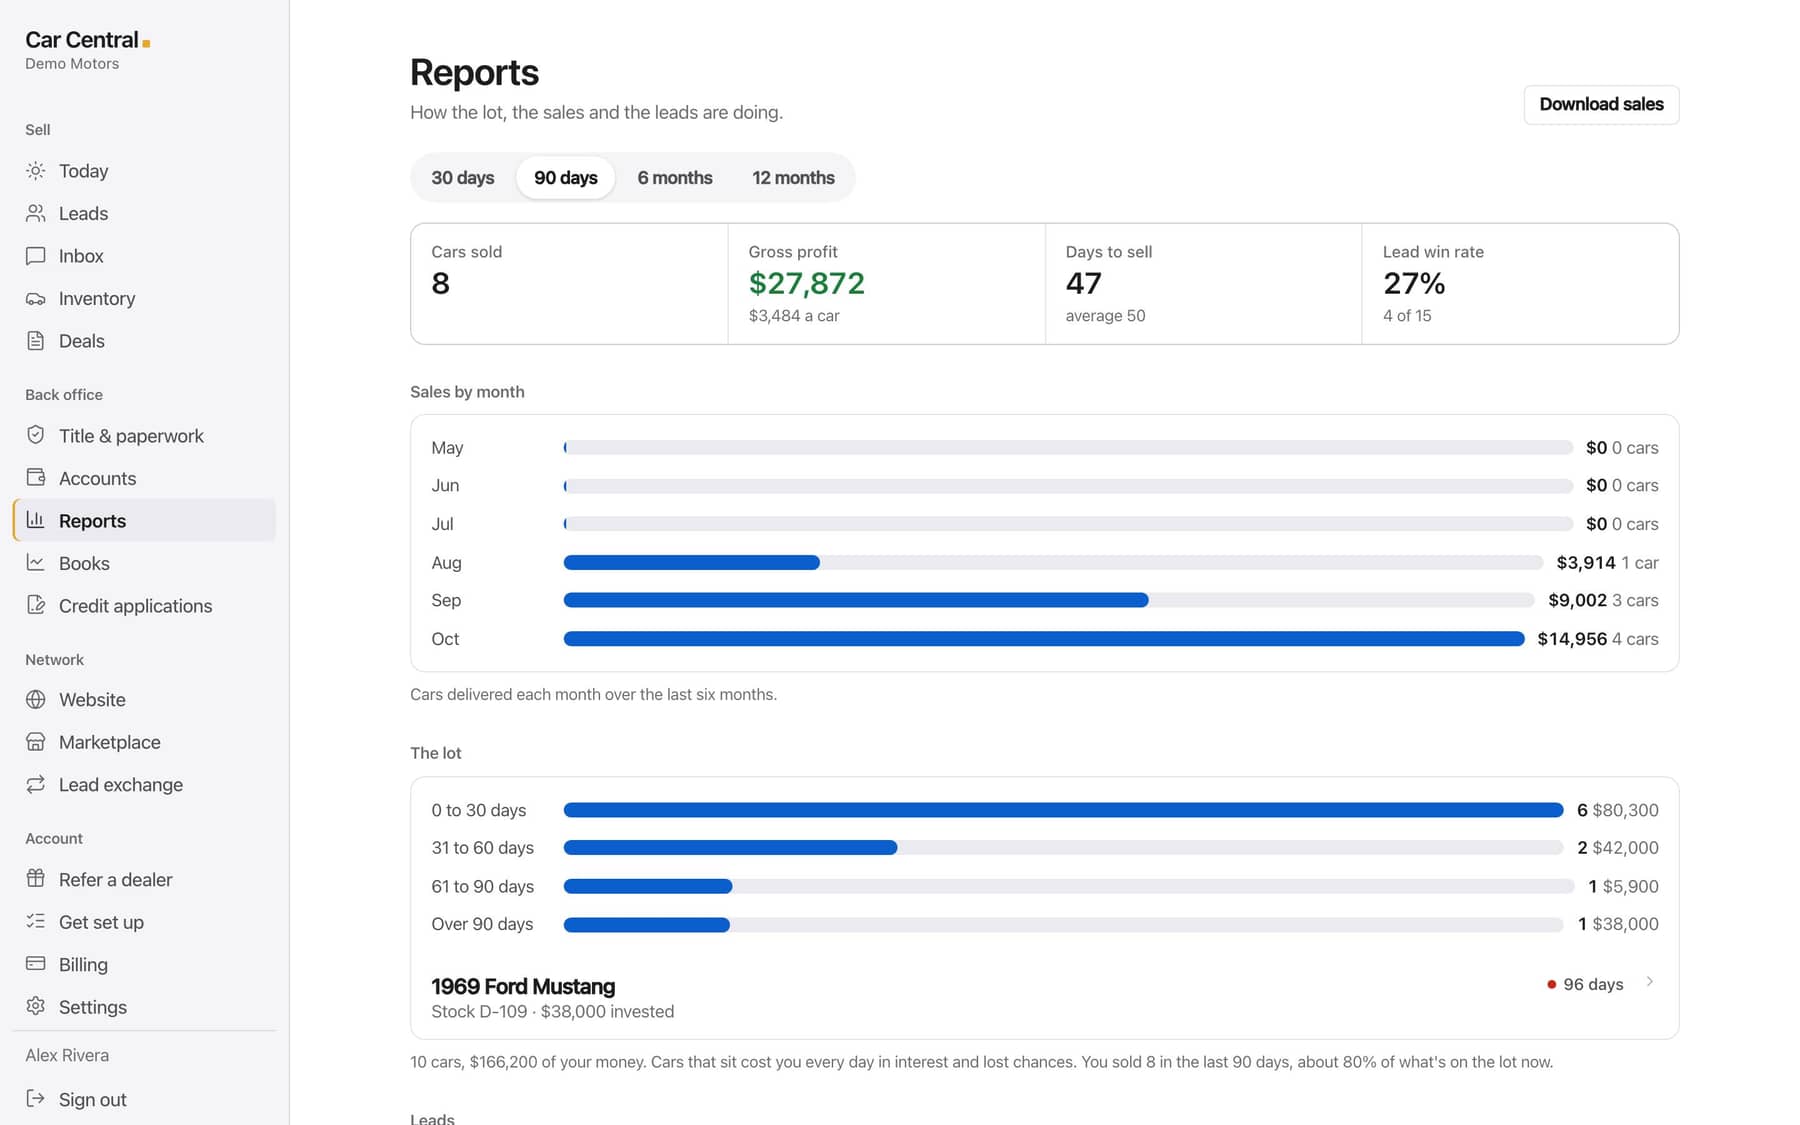Click Stock D-109 invested detail text
Screen dimensions: 1800x1125
[x=553, y=1012]
